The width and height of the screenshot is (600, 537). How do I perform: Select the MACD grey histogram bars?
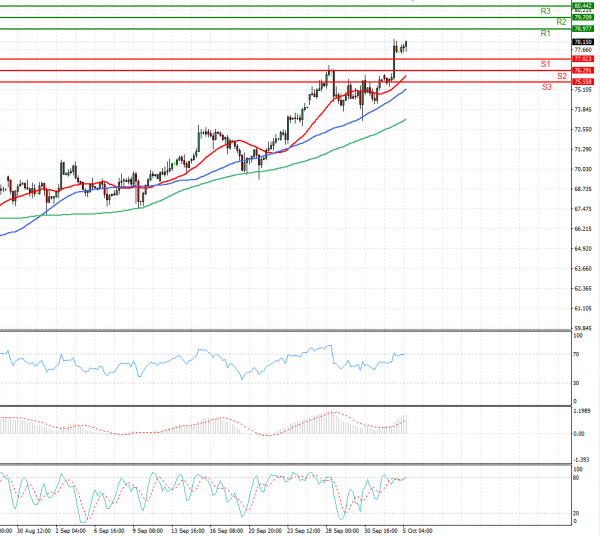(x=203, y=426)
